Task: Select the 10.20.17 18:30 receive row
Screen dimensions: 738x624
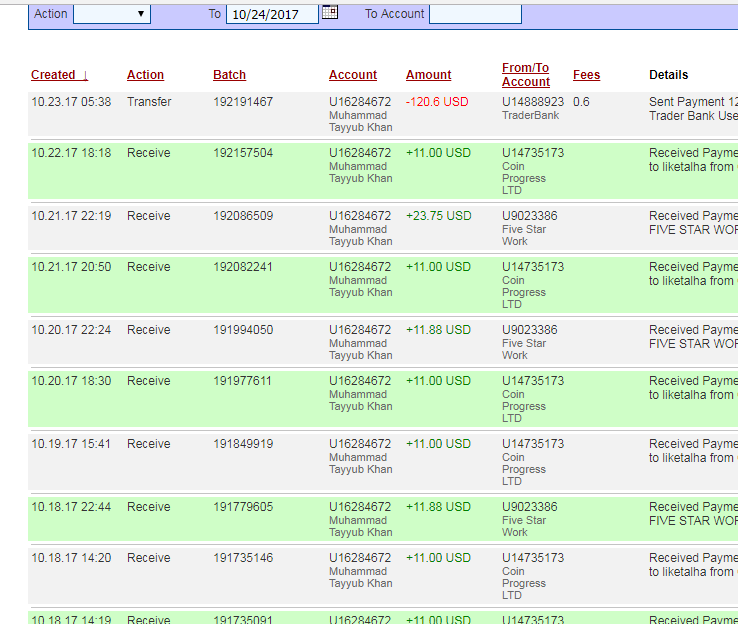Action: 71,381
